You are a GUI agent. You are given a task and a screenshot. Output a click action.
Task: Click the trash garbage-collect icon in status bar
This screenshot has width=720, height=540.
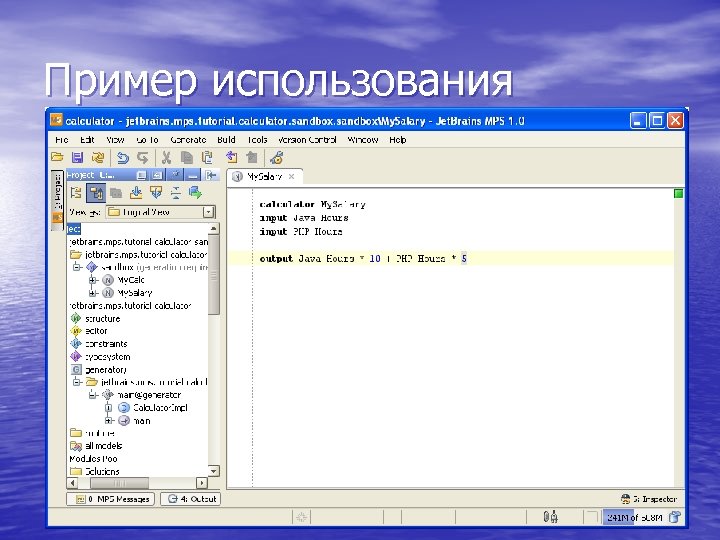(675, 517)
